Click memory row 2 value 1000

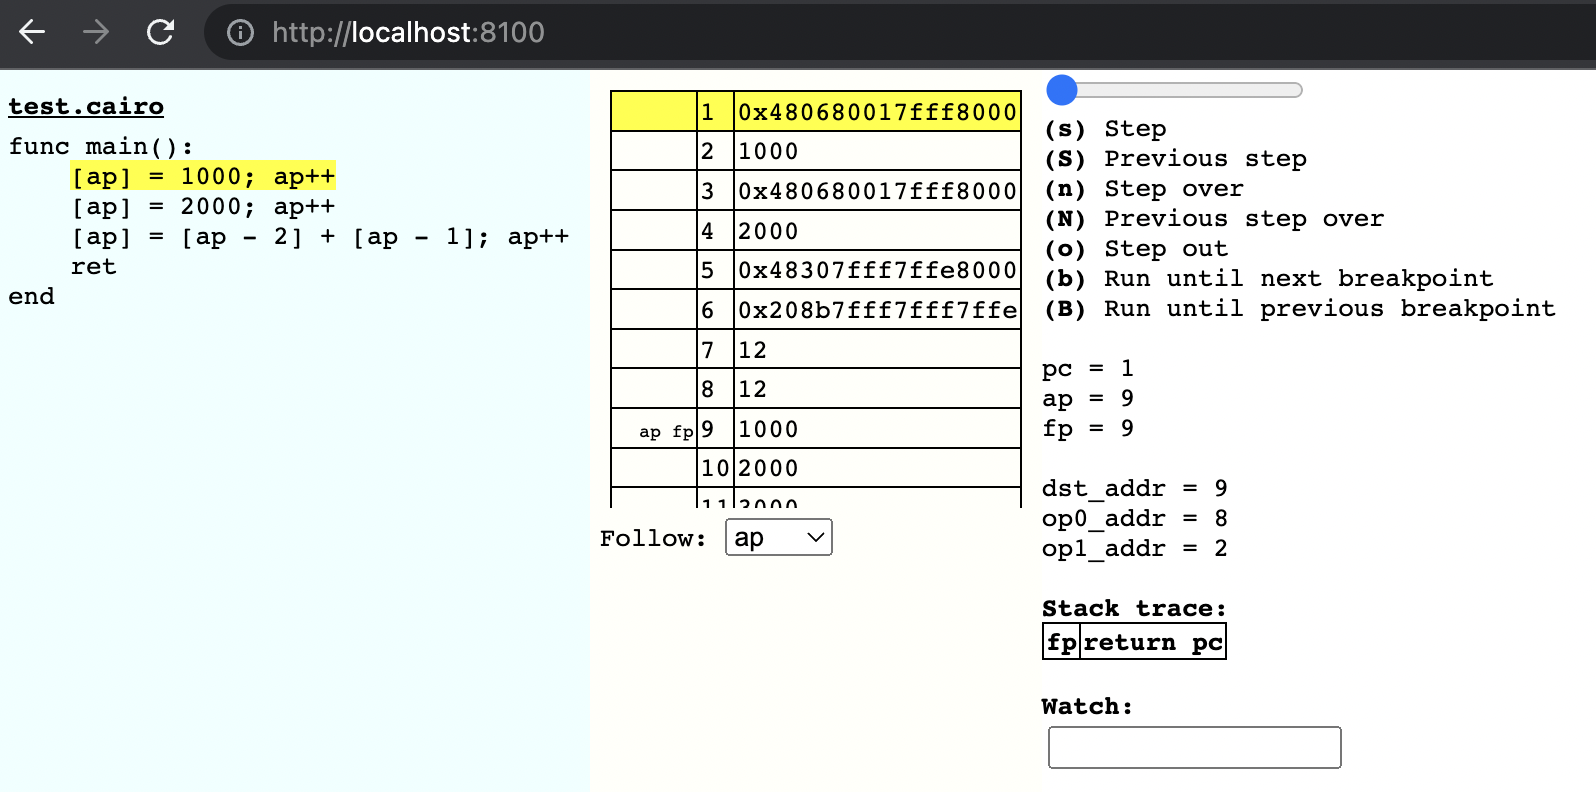pyautogui.click(x=877, y=151)
